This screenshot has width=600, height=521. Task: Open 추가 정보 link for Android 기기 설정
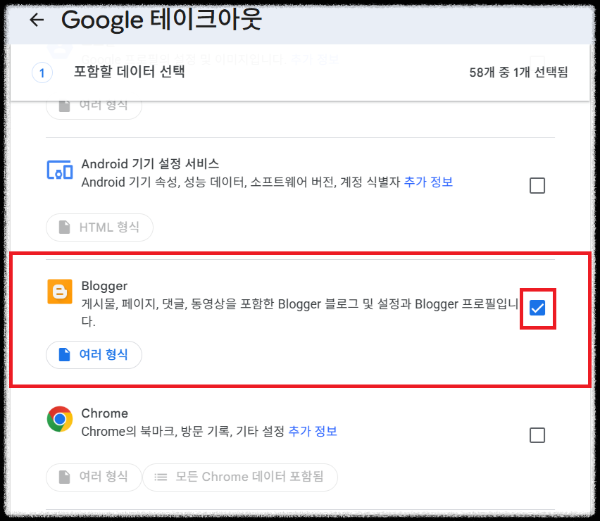pos(428,182)
